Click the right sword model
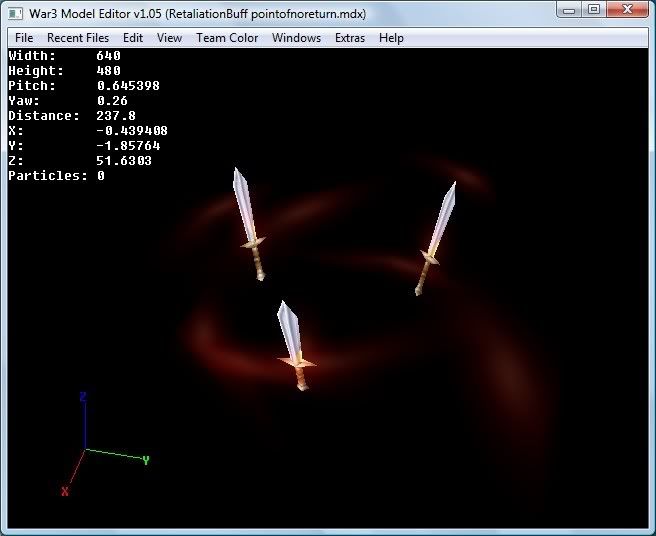Image resolution: width=656 pixels, height=536 pixels. tap(436, 239)
